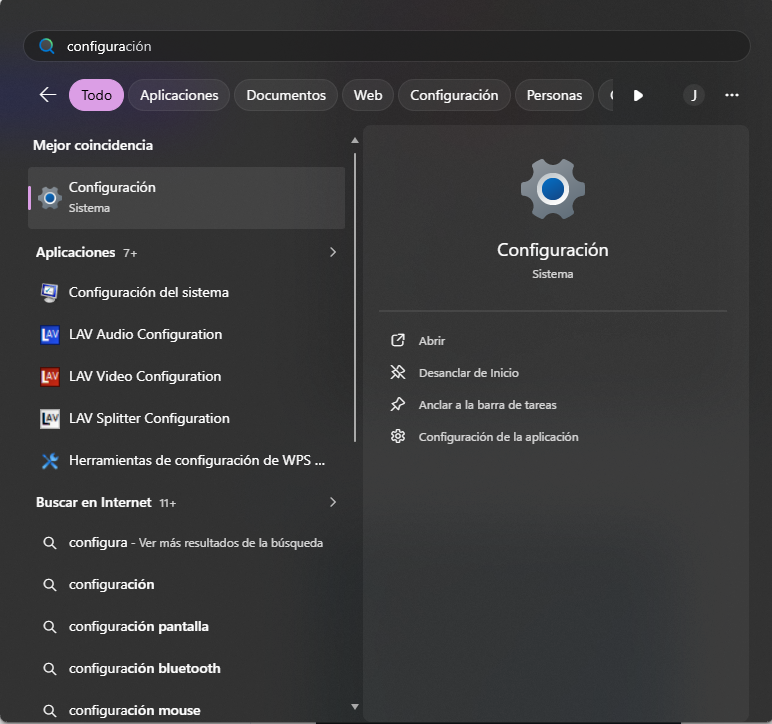
Task: Click the search magnifier icon in search box
Action: (47, 46)
